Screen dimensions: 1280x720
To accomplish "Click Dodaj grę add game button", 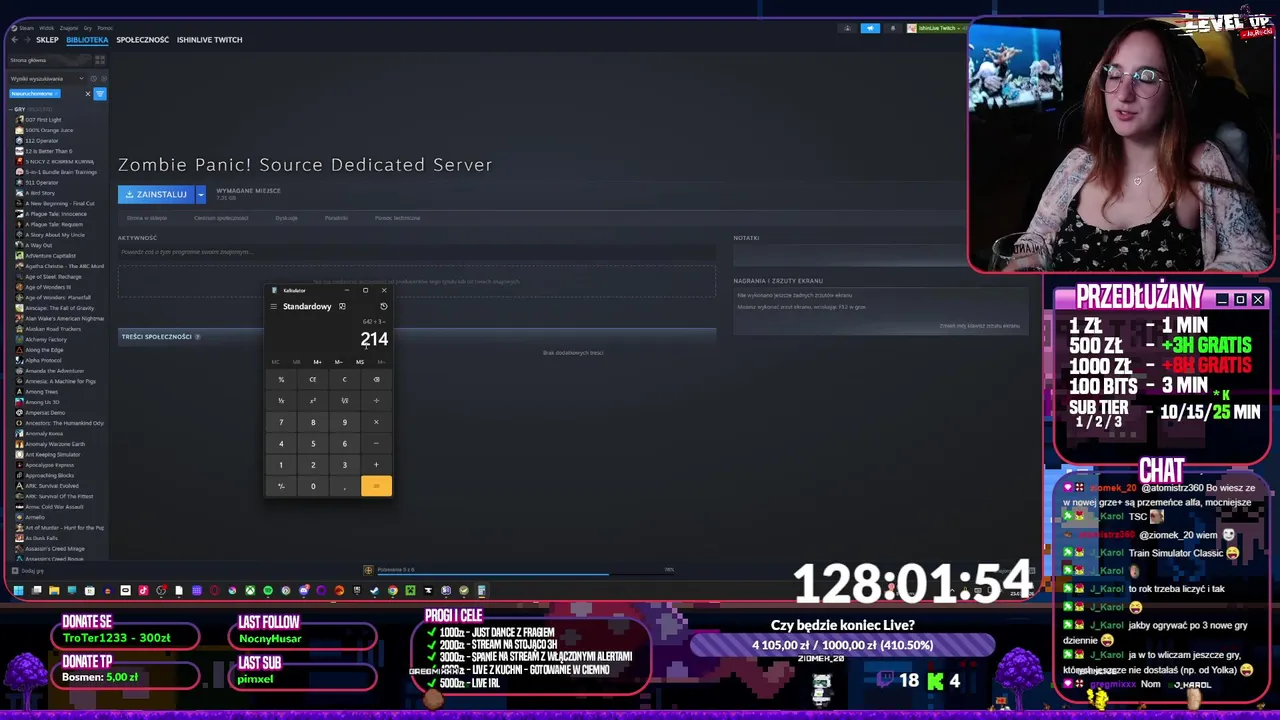I will pos(26,571).
